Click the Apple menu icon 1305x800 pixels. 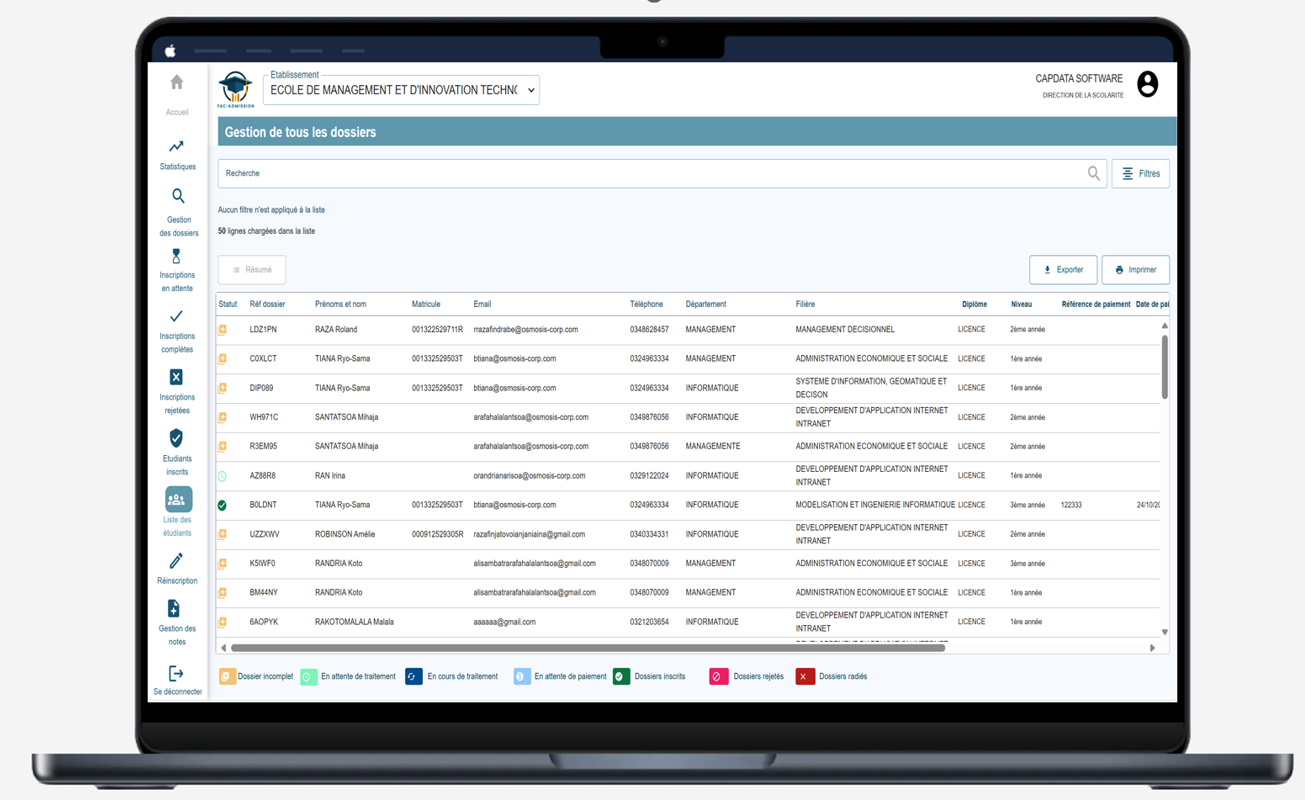(x=170, y=50)
